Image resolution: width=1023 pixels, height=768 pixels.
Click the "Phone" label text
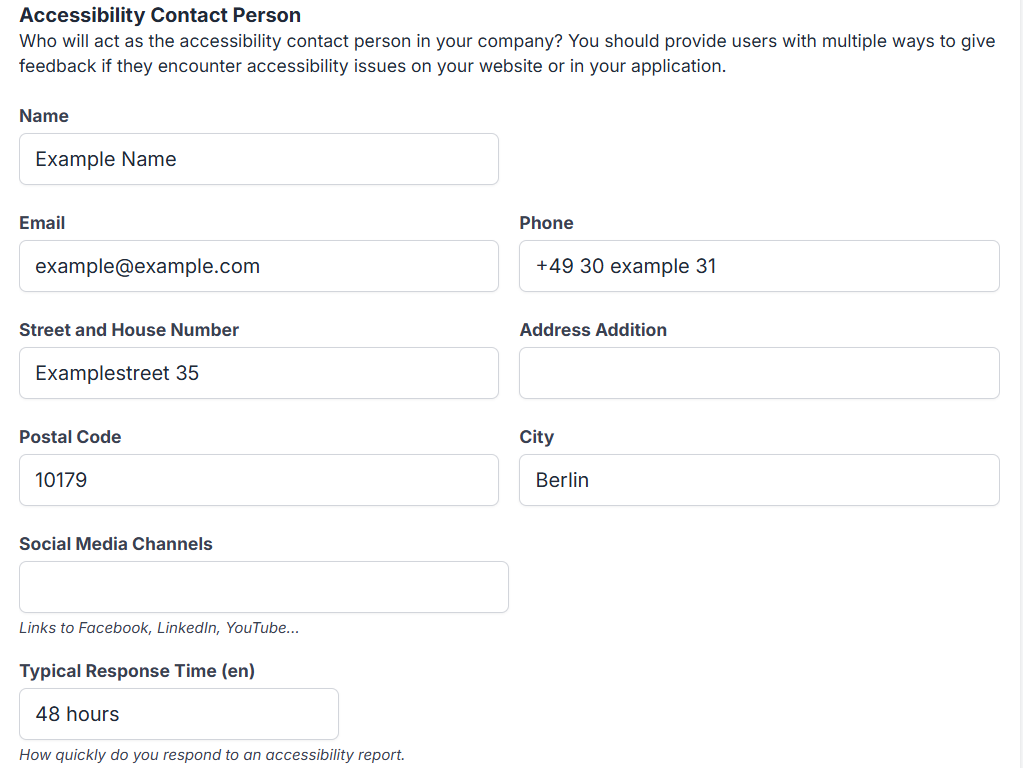(546, 223)
